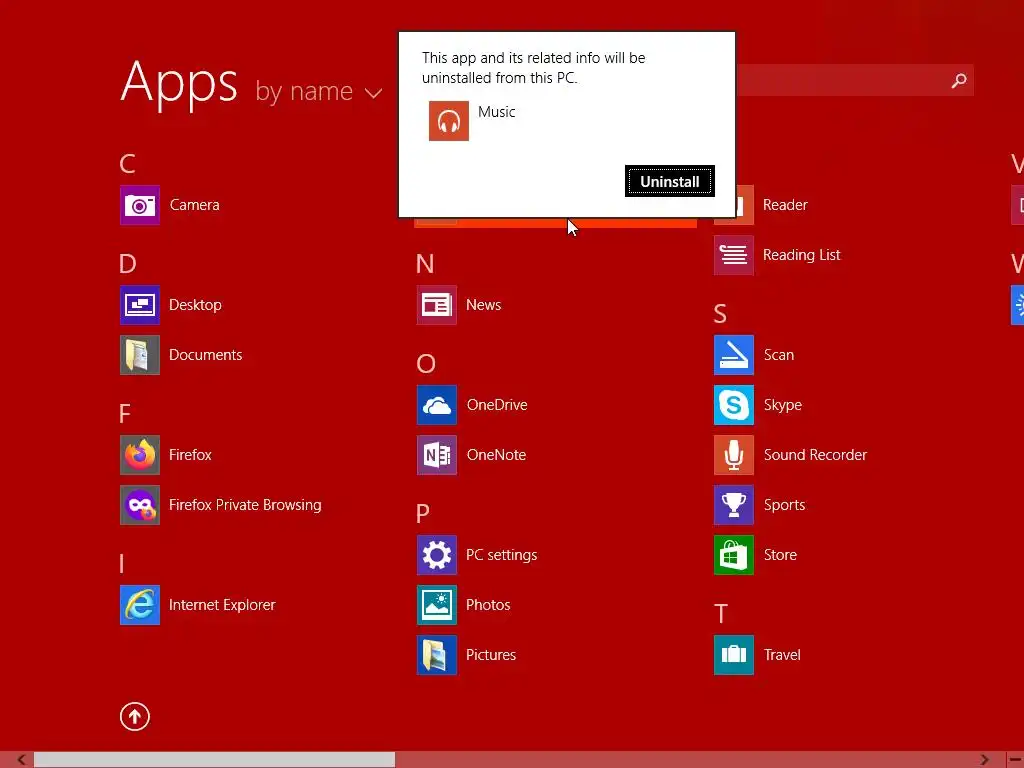This screenshot has width=1024, height=768.
Task: Jump using letter C group header
Action: 127,164
